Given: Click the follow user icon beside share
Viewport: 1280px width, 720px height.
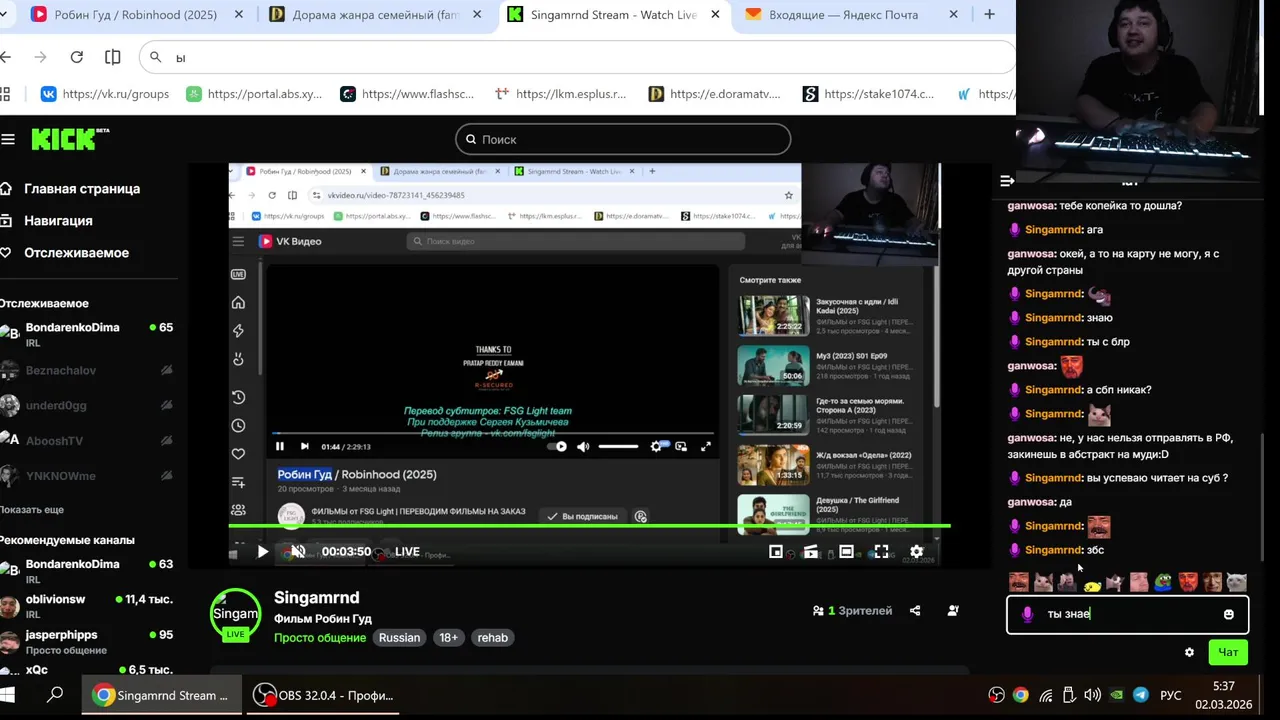Looking at the screenshot, I should point(953,610).
